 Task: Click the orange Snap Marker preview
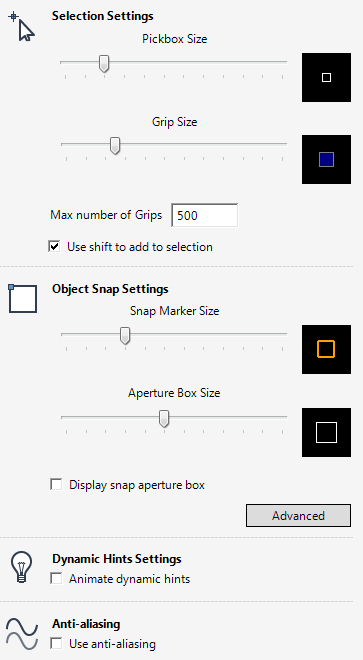326,349
